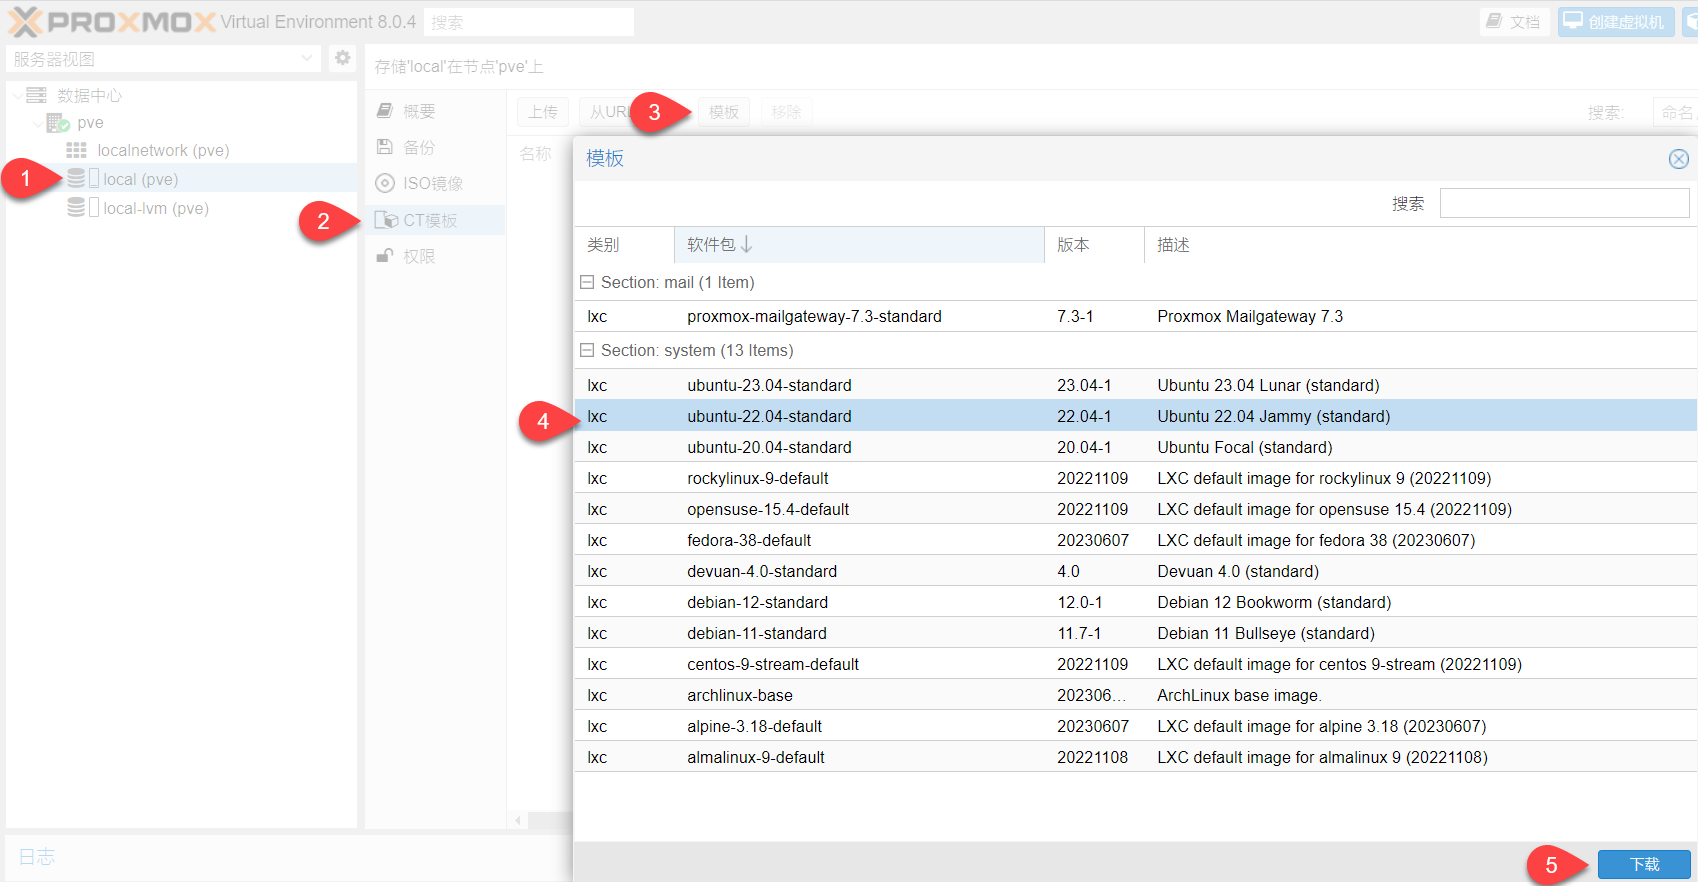Click the 概要 book icon
The height and width of the screenshot is (886, 1698).
(385, 110)
